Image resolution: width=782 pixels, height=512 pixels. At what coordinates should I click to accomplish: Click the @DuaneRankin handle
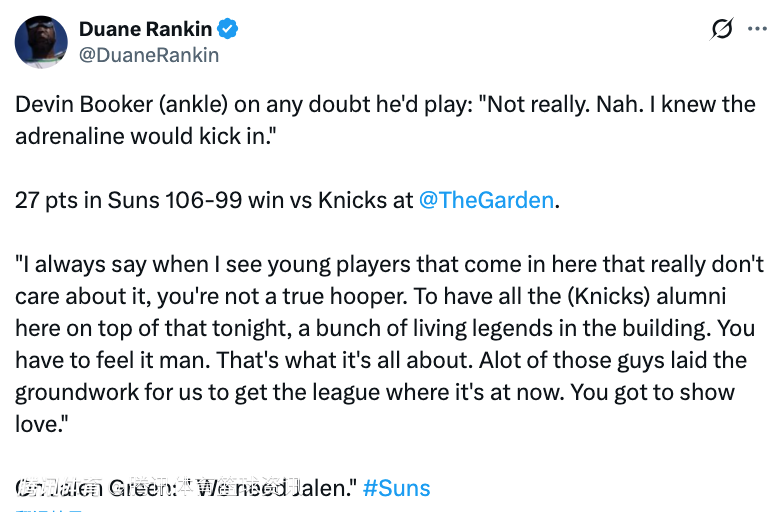point(148,55)
